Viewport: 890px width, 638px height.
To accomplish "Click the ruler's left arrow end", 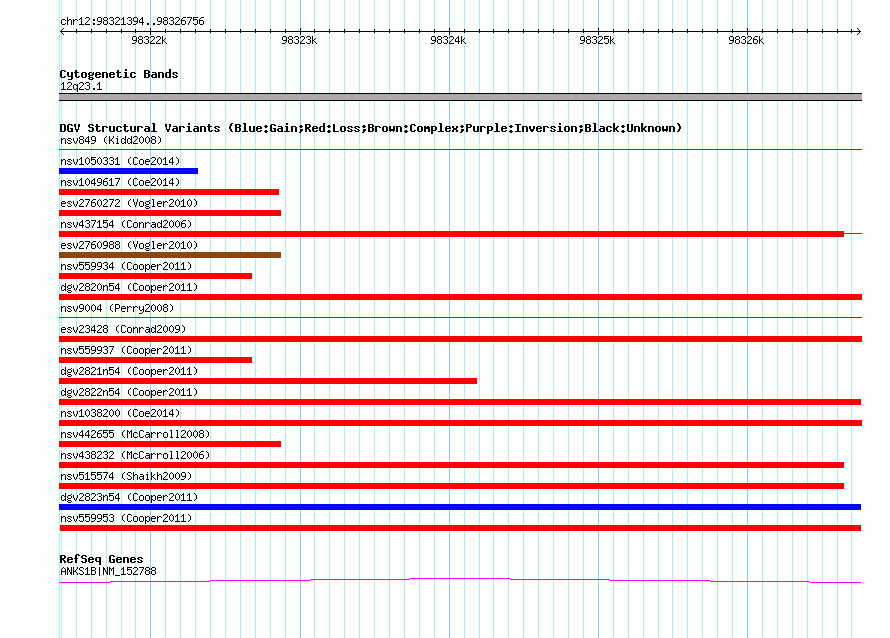I will pos(62,32).
